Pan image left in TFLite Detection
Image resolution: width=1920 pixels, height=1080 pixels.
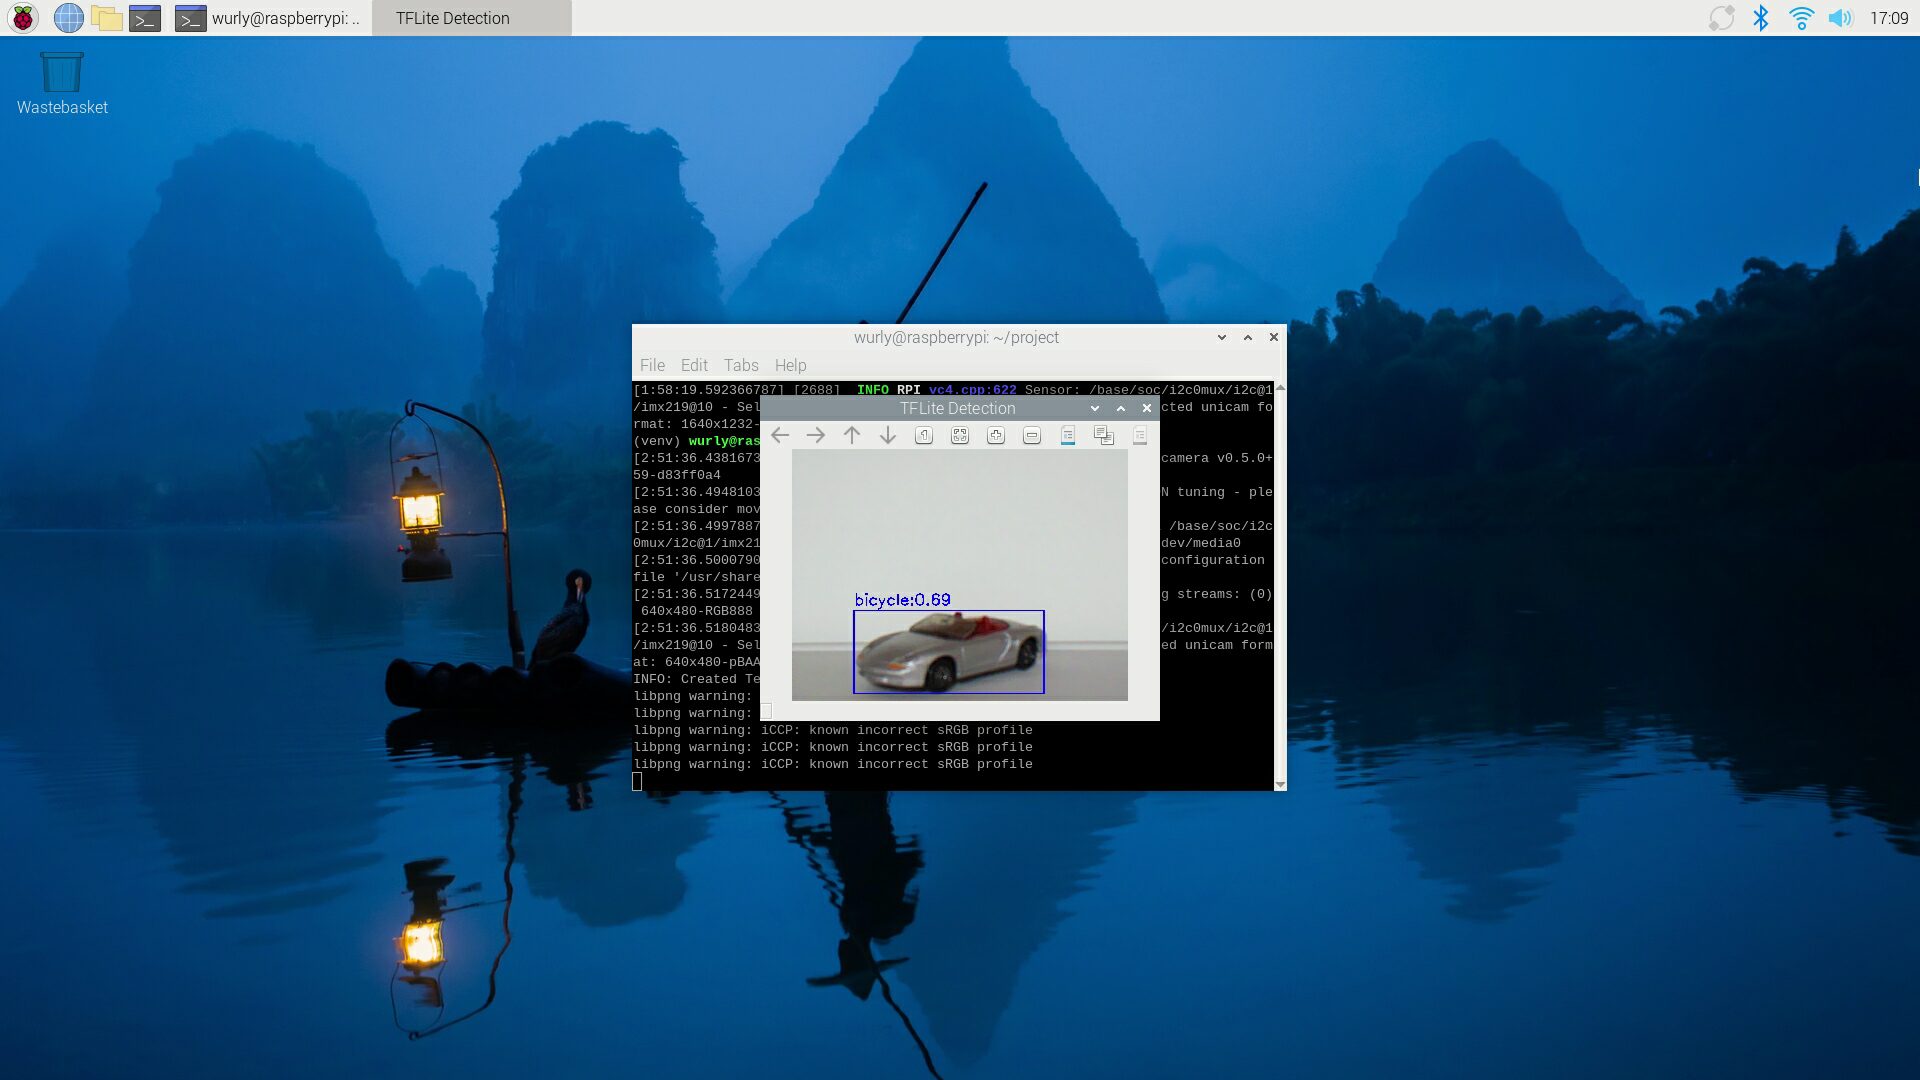pos(780,435)
